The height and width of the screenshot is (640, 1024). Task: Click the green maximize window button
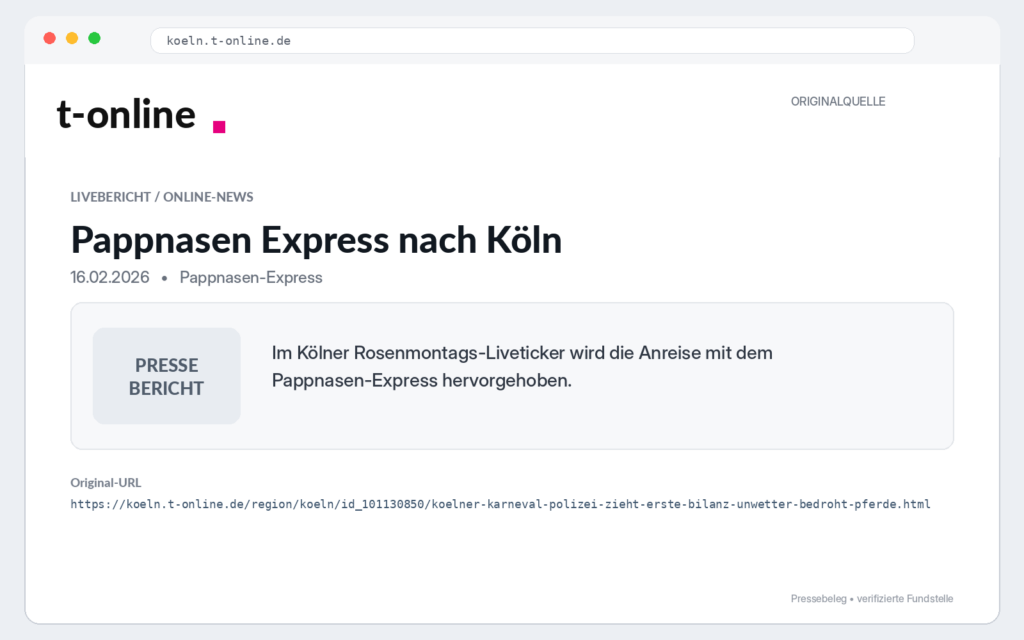[x=94, y=39]
